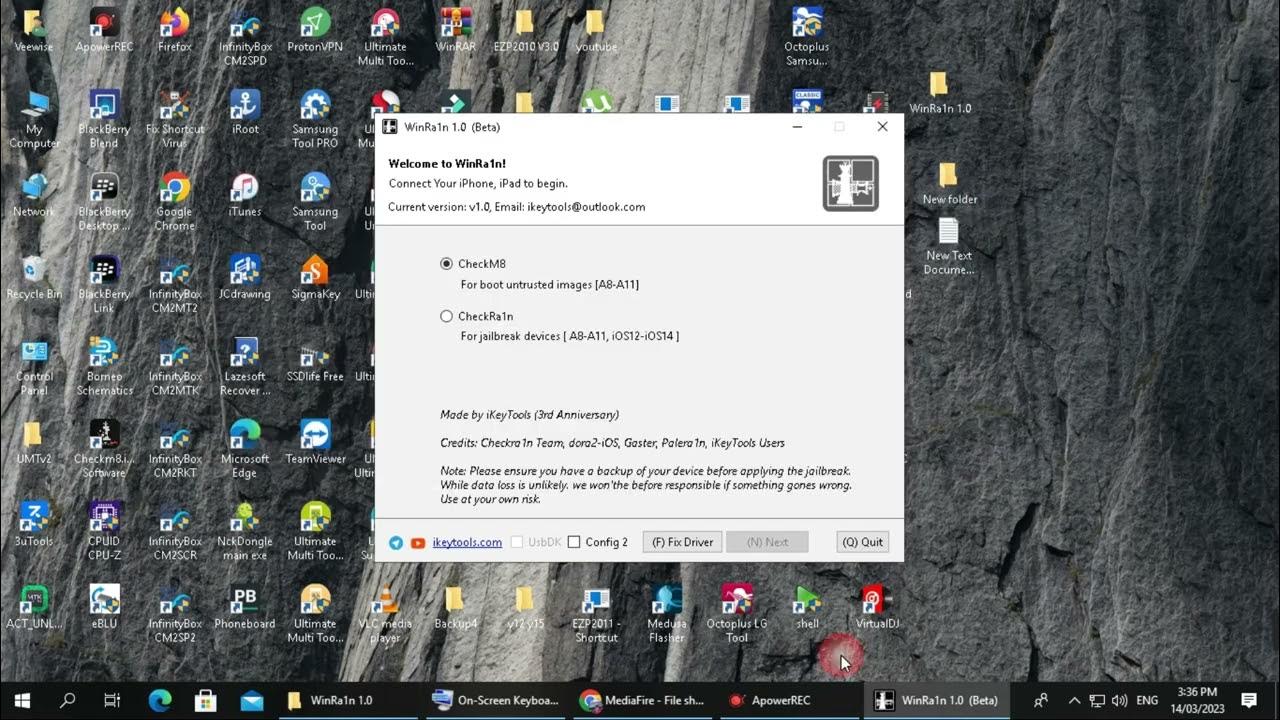Open the Google Chrome desktop icon
This screenshot has height=720, width=1280.
pyautogui.click(x=174, y=202)
